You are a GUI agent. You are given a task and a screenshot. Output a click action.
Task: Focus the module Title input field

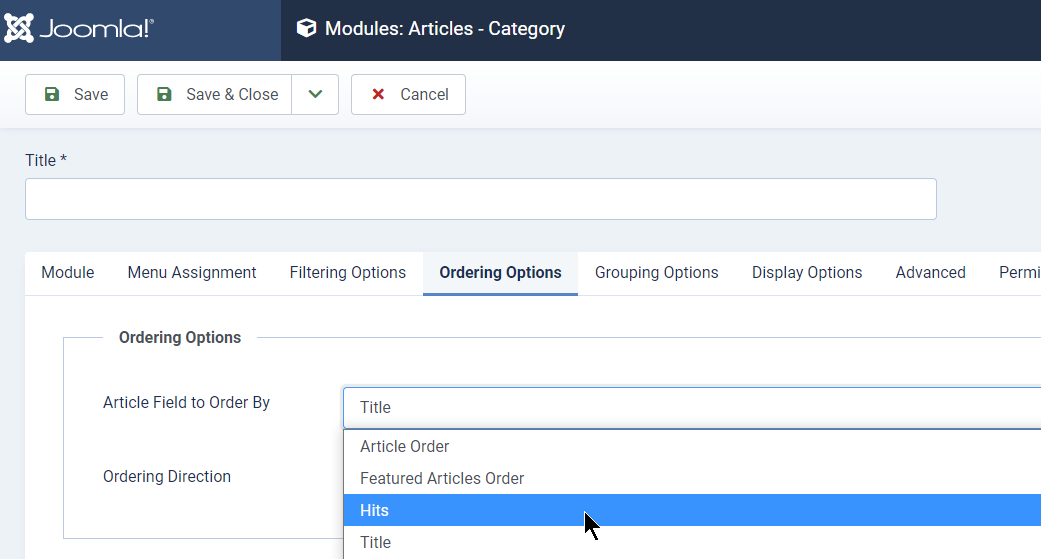point(481,199)
